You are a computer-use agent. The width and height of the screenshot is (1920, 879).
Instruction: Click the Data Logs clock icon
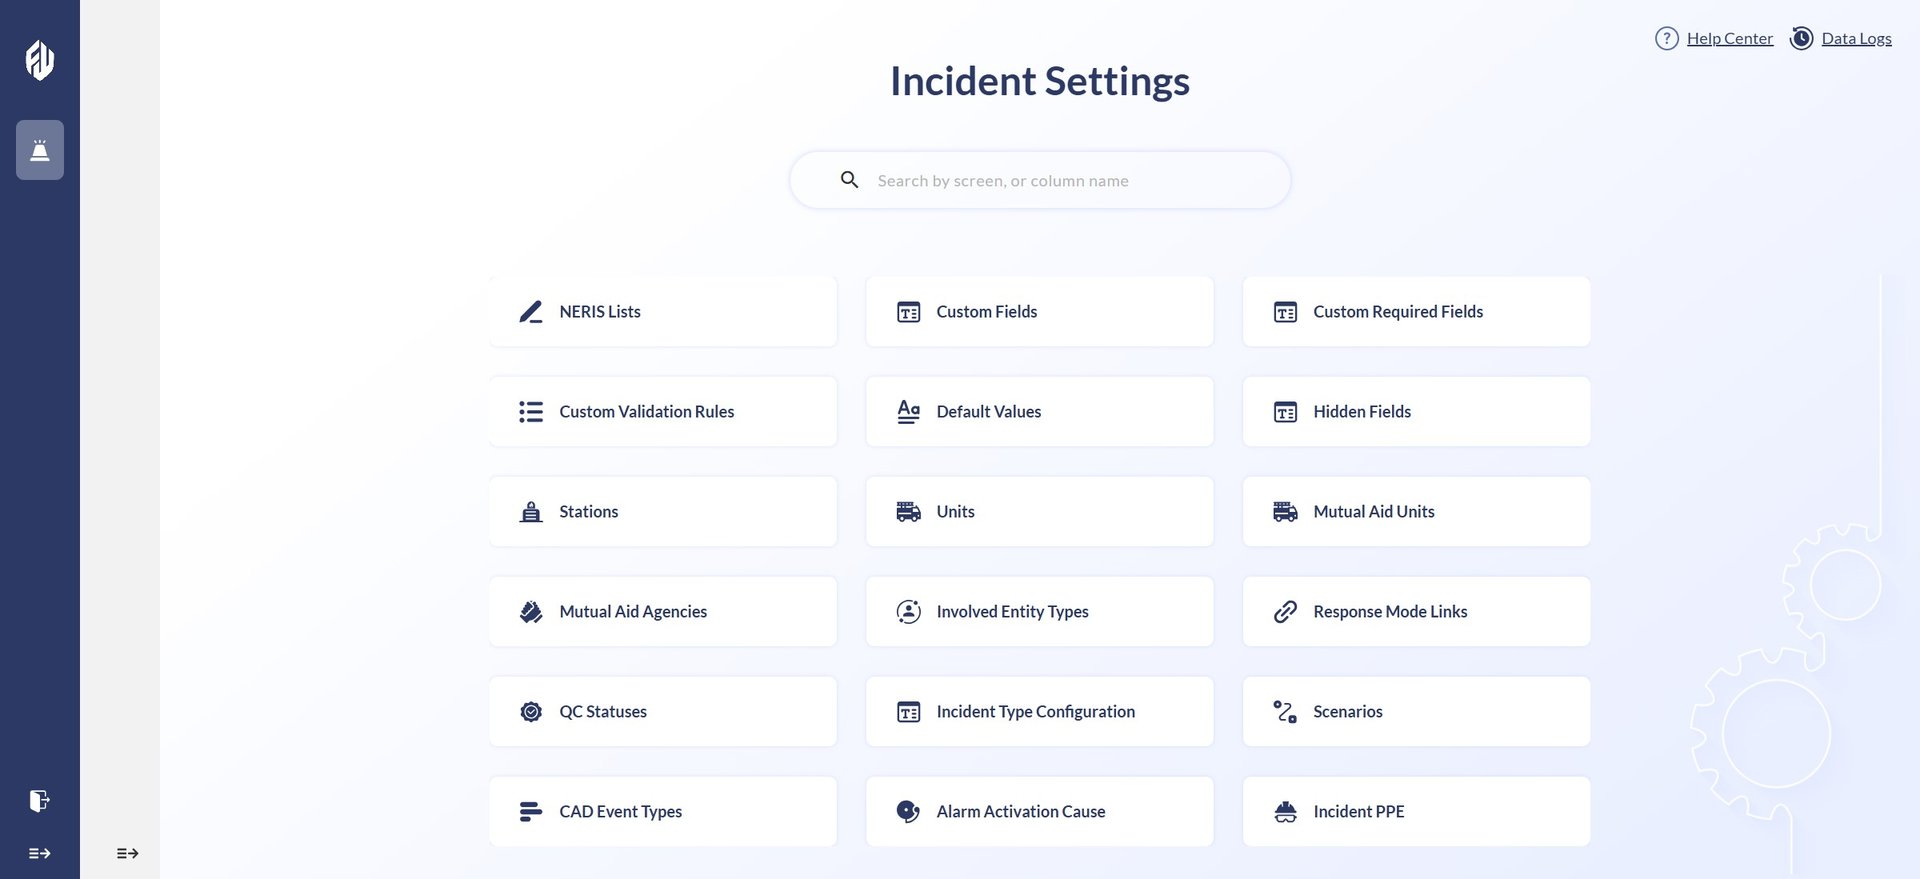point(1801,38)
